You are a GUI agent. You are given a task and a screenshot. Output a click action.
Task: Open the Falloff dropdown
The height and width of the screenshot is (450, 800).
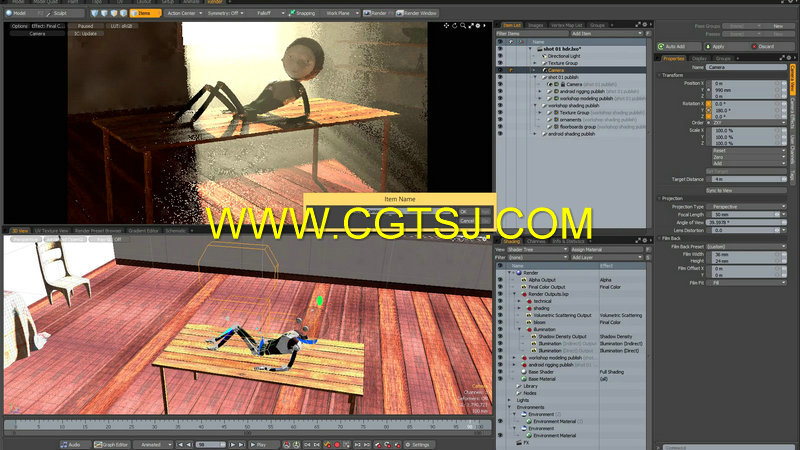click(x=267, y=13)
